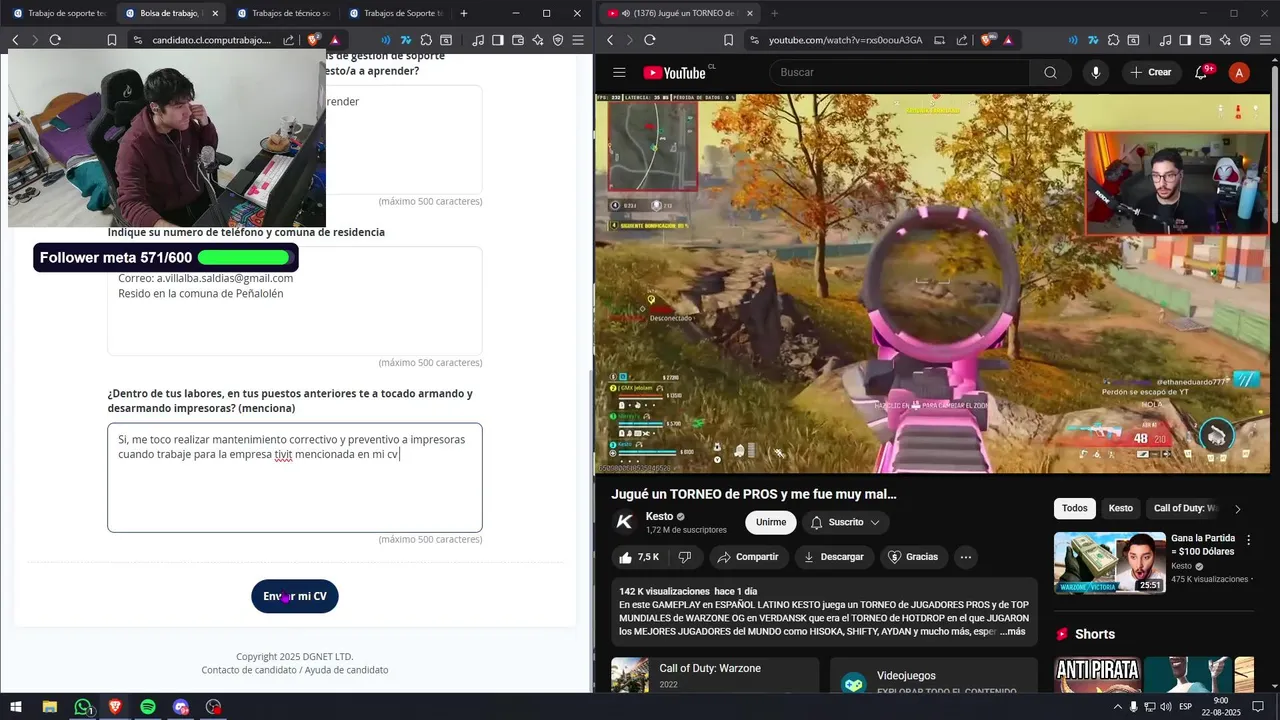1280x720 pixels.
Task: Open YouTube account avatar menu
Action: (1239, 72)
